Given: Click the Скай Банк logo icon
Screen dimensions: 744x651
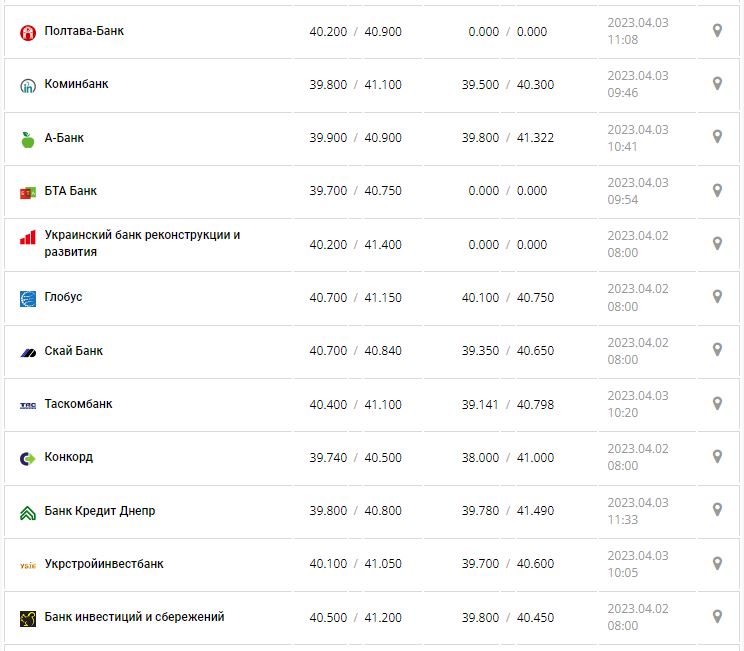Looking at the screenshot, I should tap(28, 352).
